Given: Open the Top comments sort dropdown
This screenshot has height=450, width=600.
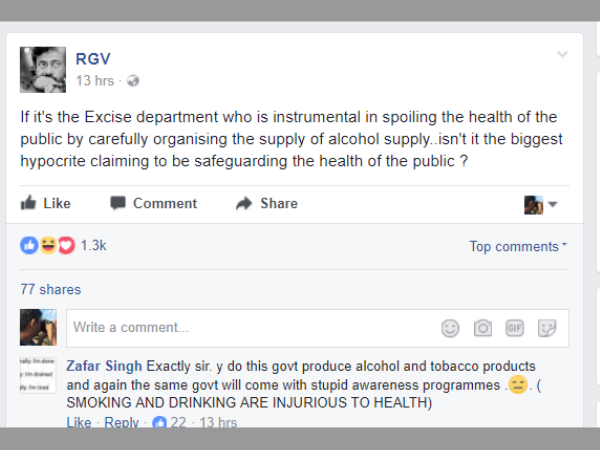Looking at the screenshot, I should pos(518,246).
